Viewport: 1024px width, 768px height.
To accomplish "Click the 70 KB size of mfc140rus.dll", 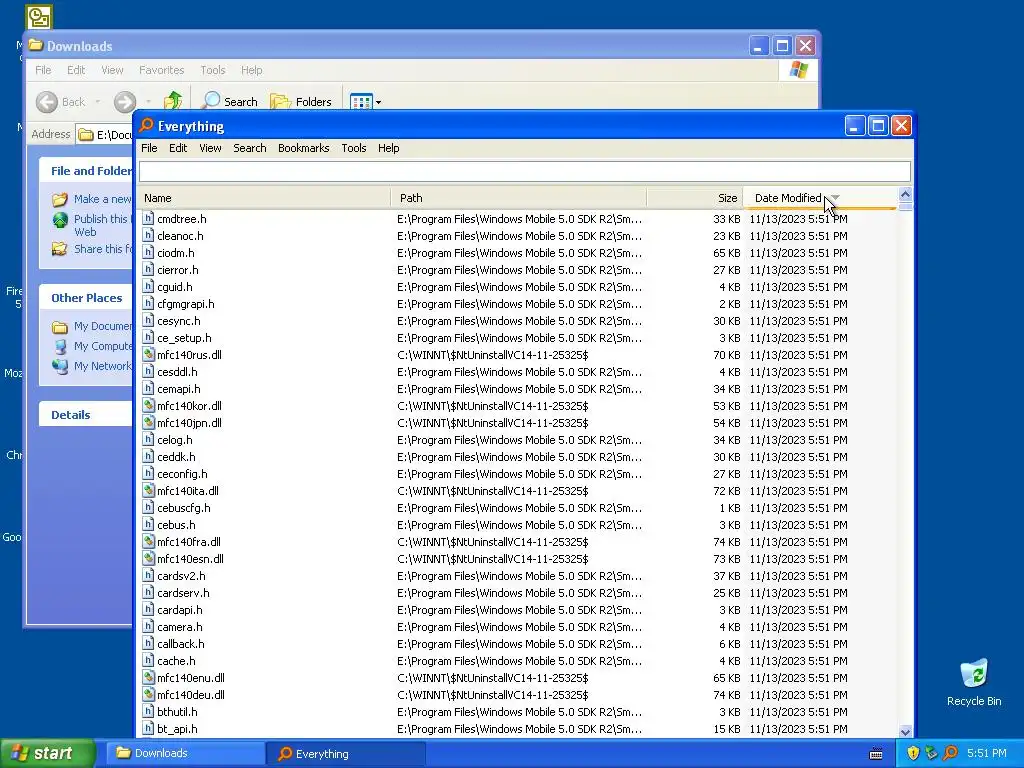I will (x=726, y=355).
